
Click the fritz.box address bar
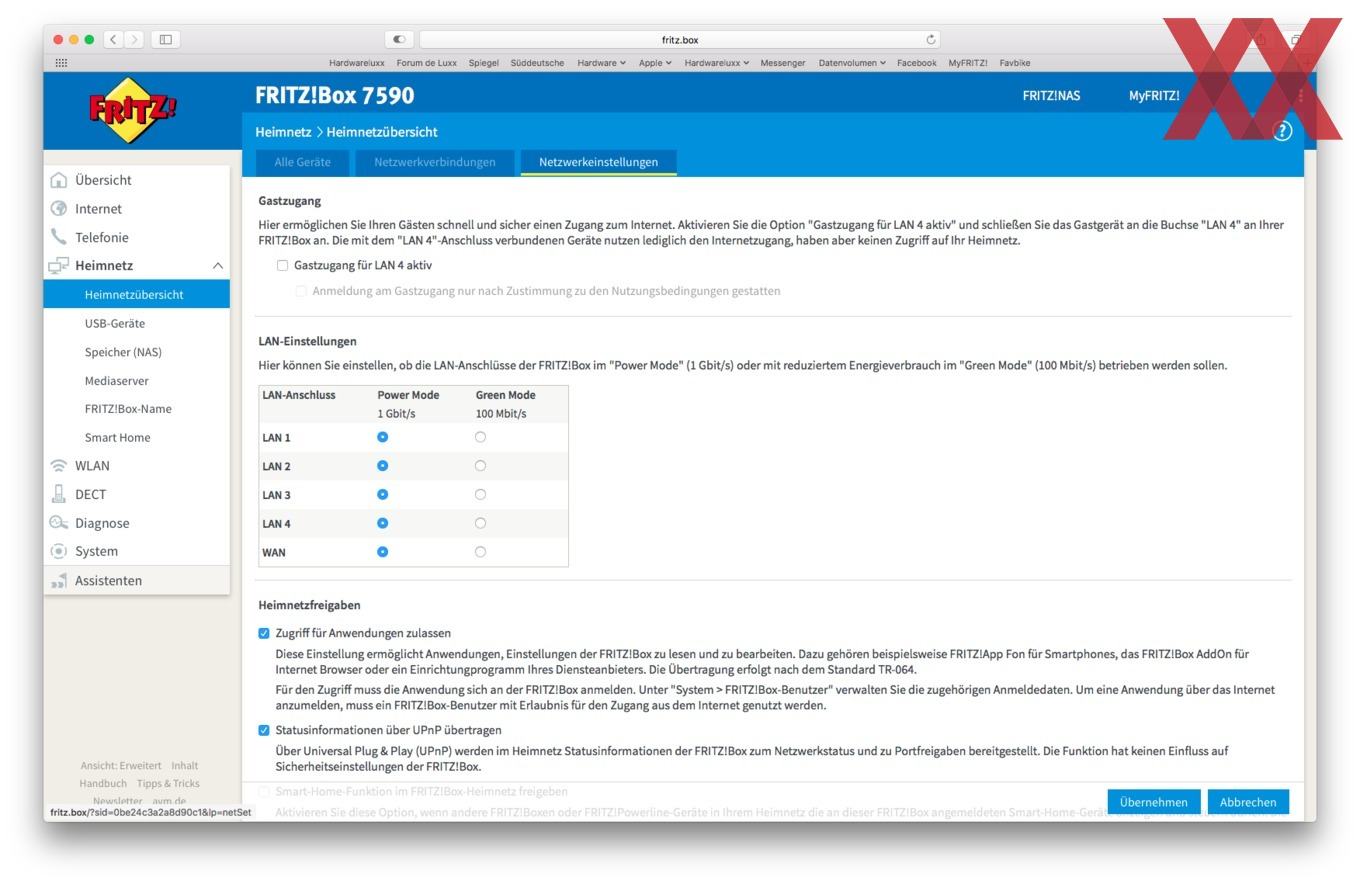click(x=680, y=40)
